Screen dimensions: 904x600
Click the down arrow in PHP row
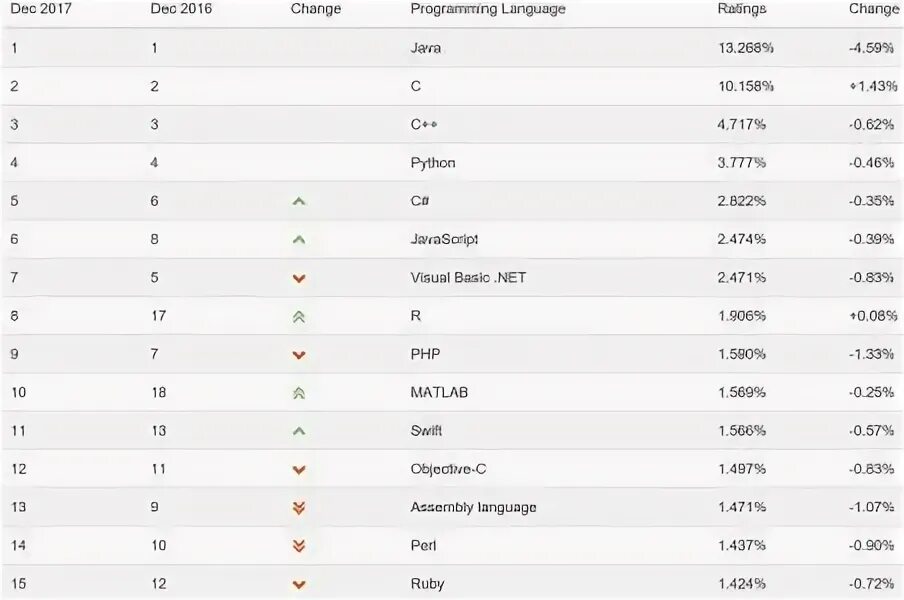[299, 355]
